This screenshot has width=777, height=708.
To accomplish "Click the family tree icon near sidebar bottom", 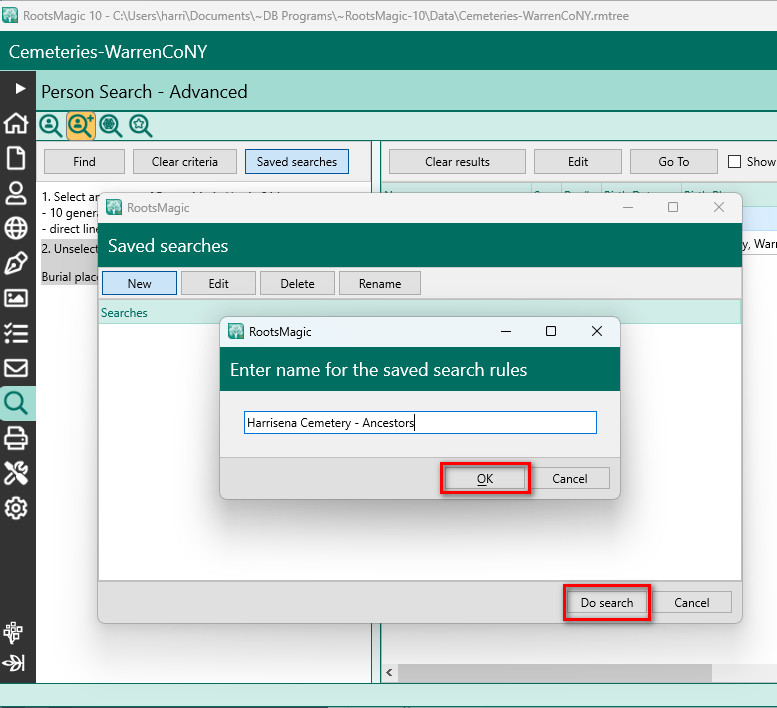I will coord(13,632).
